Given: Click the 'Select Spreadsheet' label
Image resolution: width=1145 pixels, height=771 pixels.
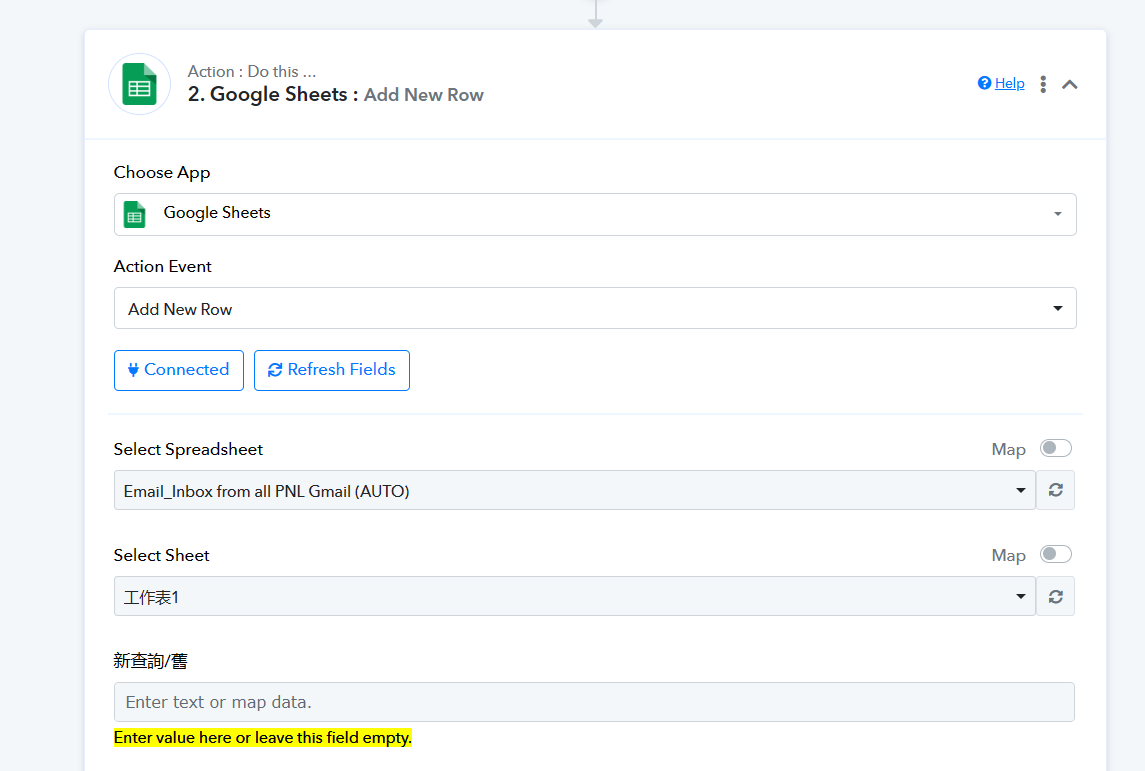Looking at the screenshot, I should point(188,449).
